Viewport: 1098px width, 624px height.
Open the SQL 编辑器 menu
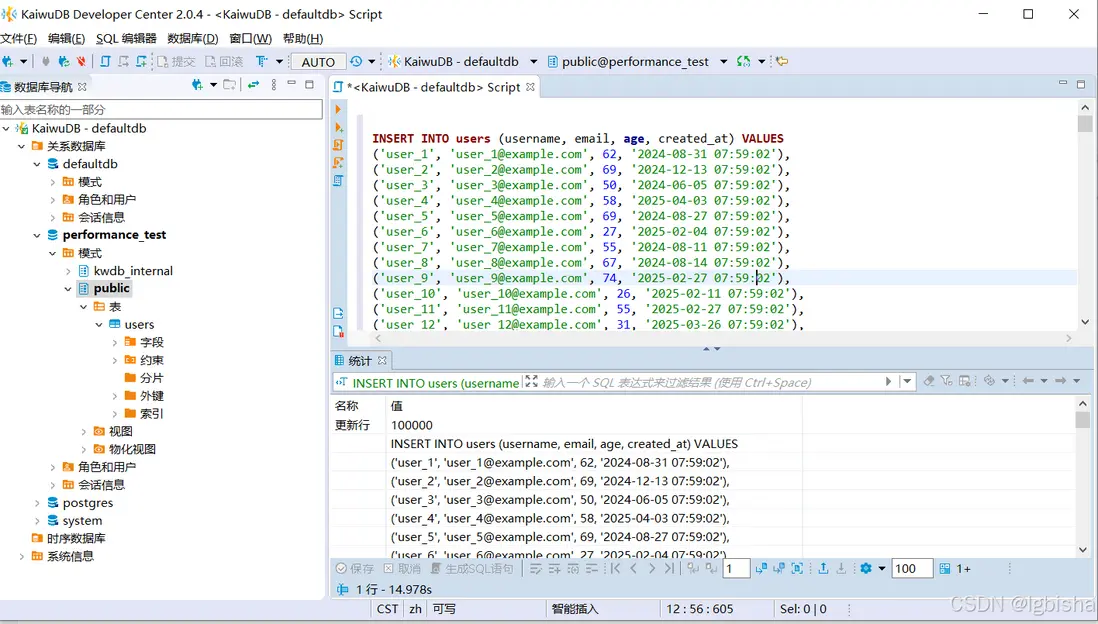point(126,38)
